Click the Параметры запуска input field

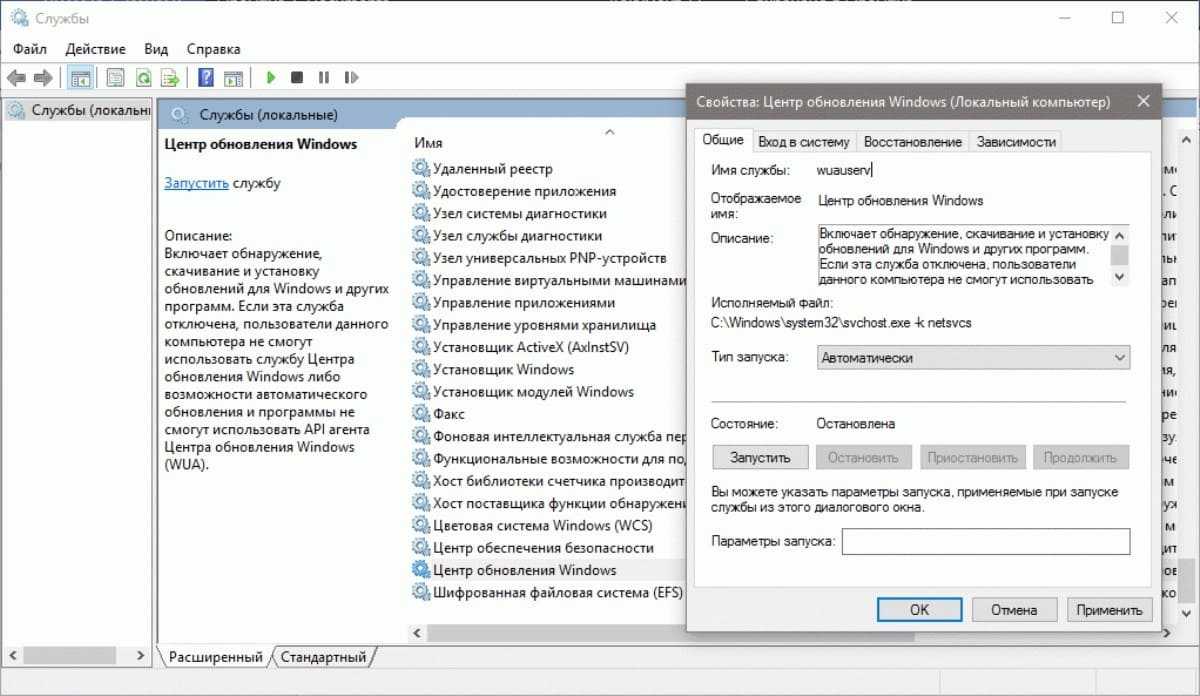tap(985, 541)
